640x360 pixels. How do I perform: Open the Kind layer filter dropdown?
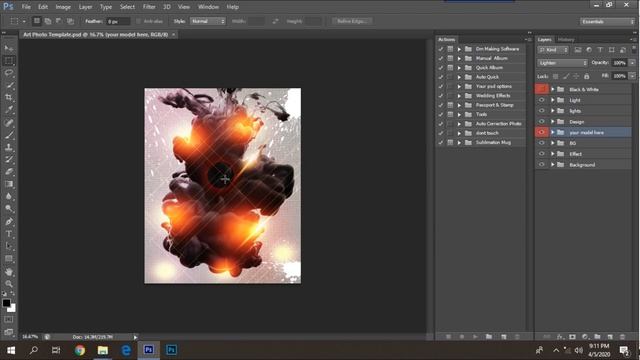[x=553, y=50]
